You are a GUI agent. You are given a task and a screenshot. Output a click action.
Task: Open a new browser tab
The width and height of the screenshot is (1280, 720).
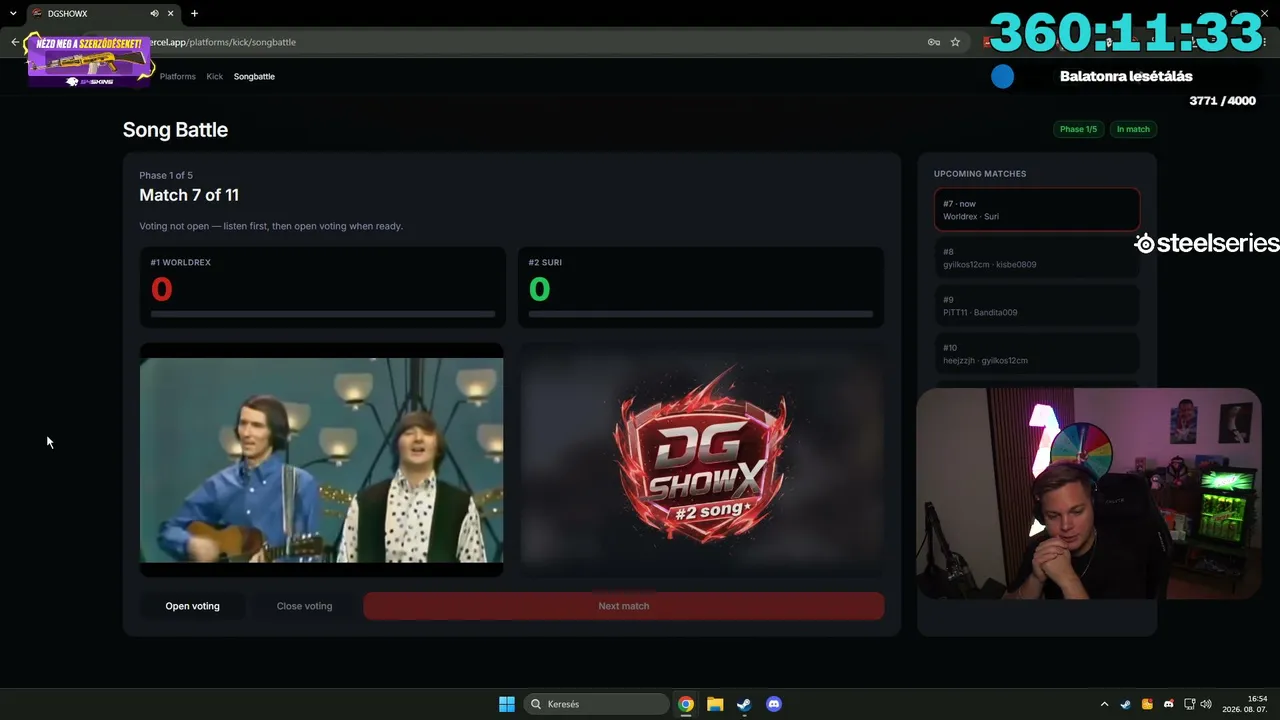(194, 14)
